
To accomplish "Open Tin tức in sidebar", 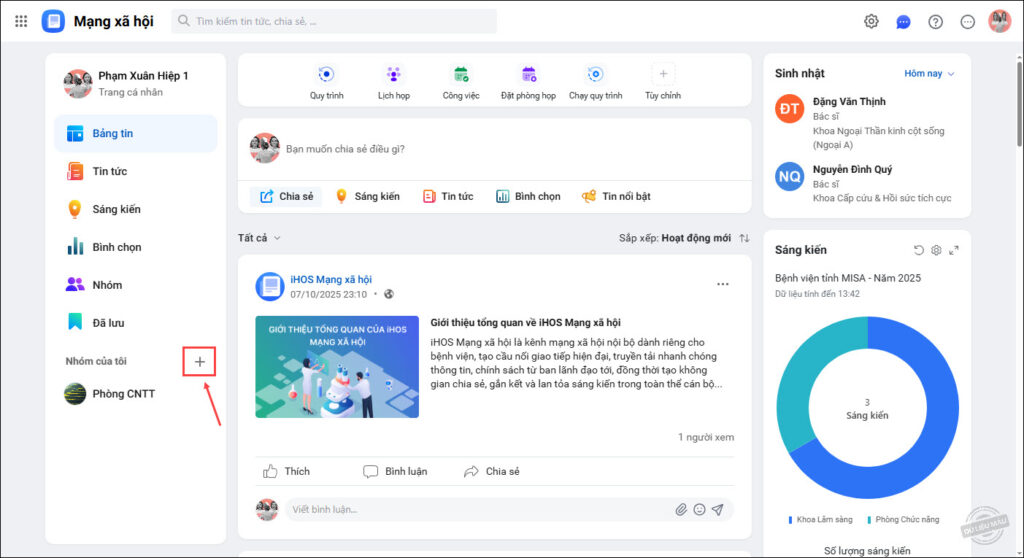I will pos(136,171).
